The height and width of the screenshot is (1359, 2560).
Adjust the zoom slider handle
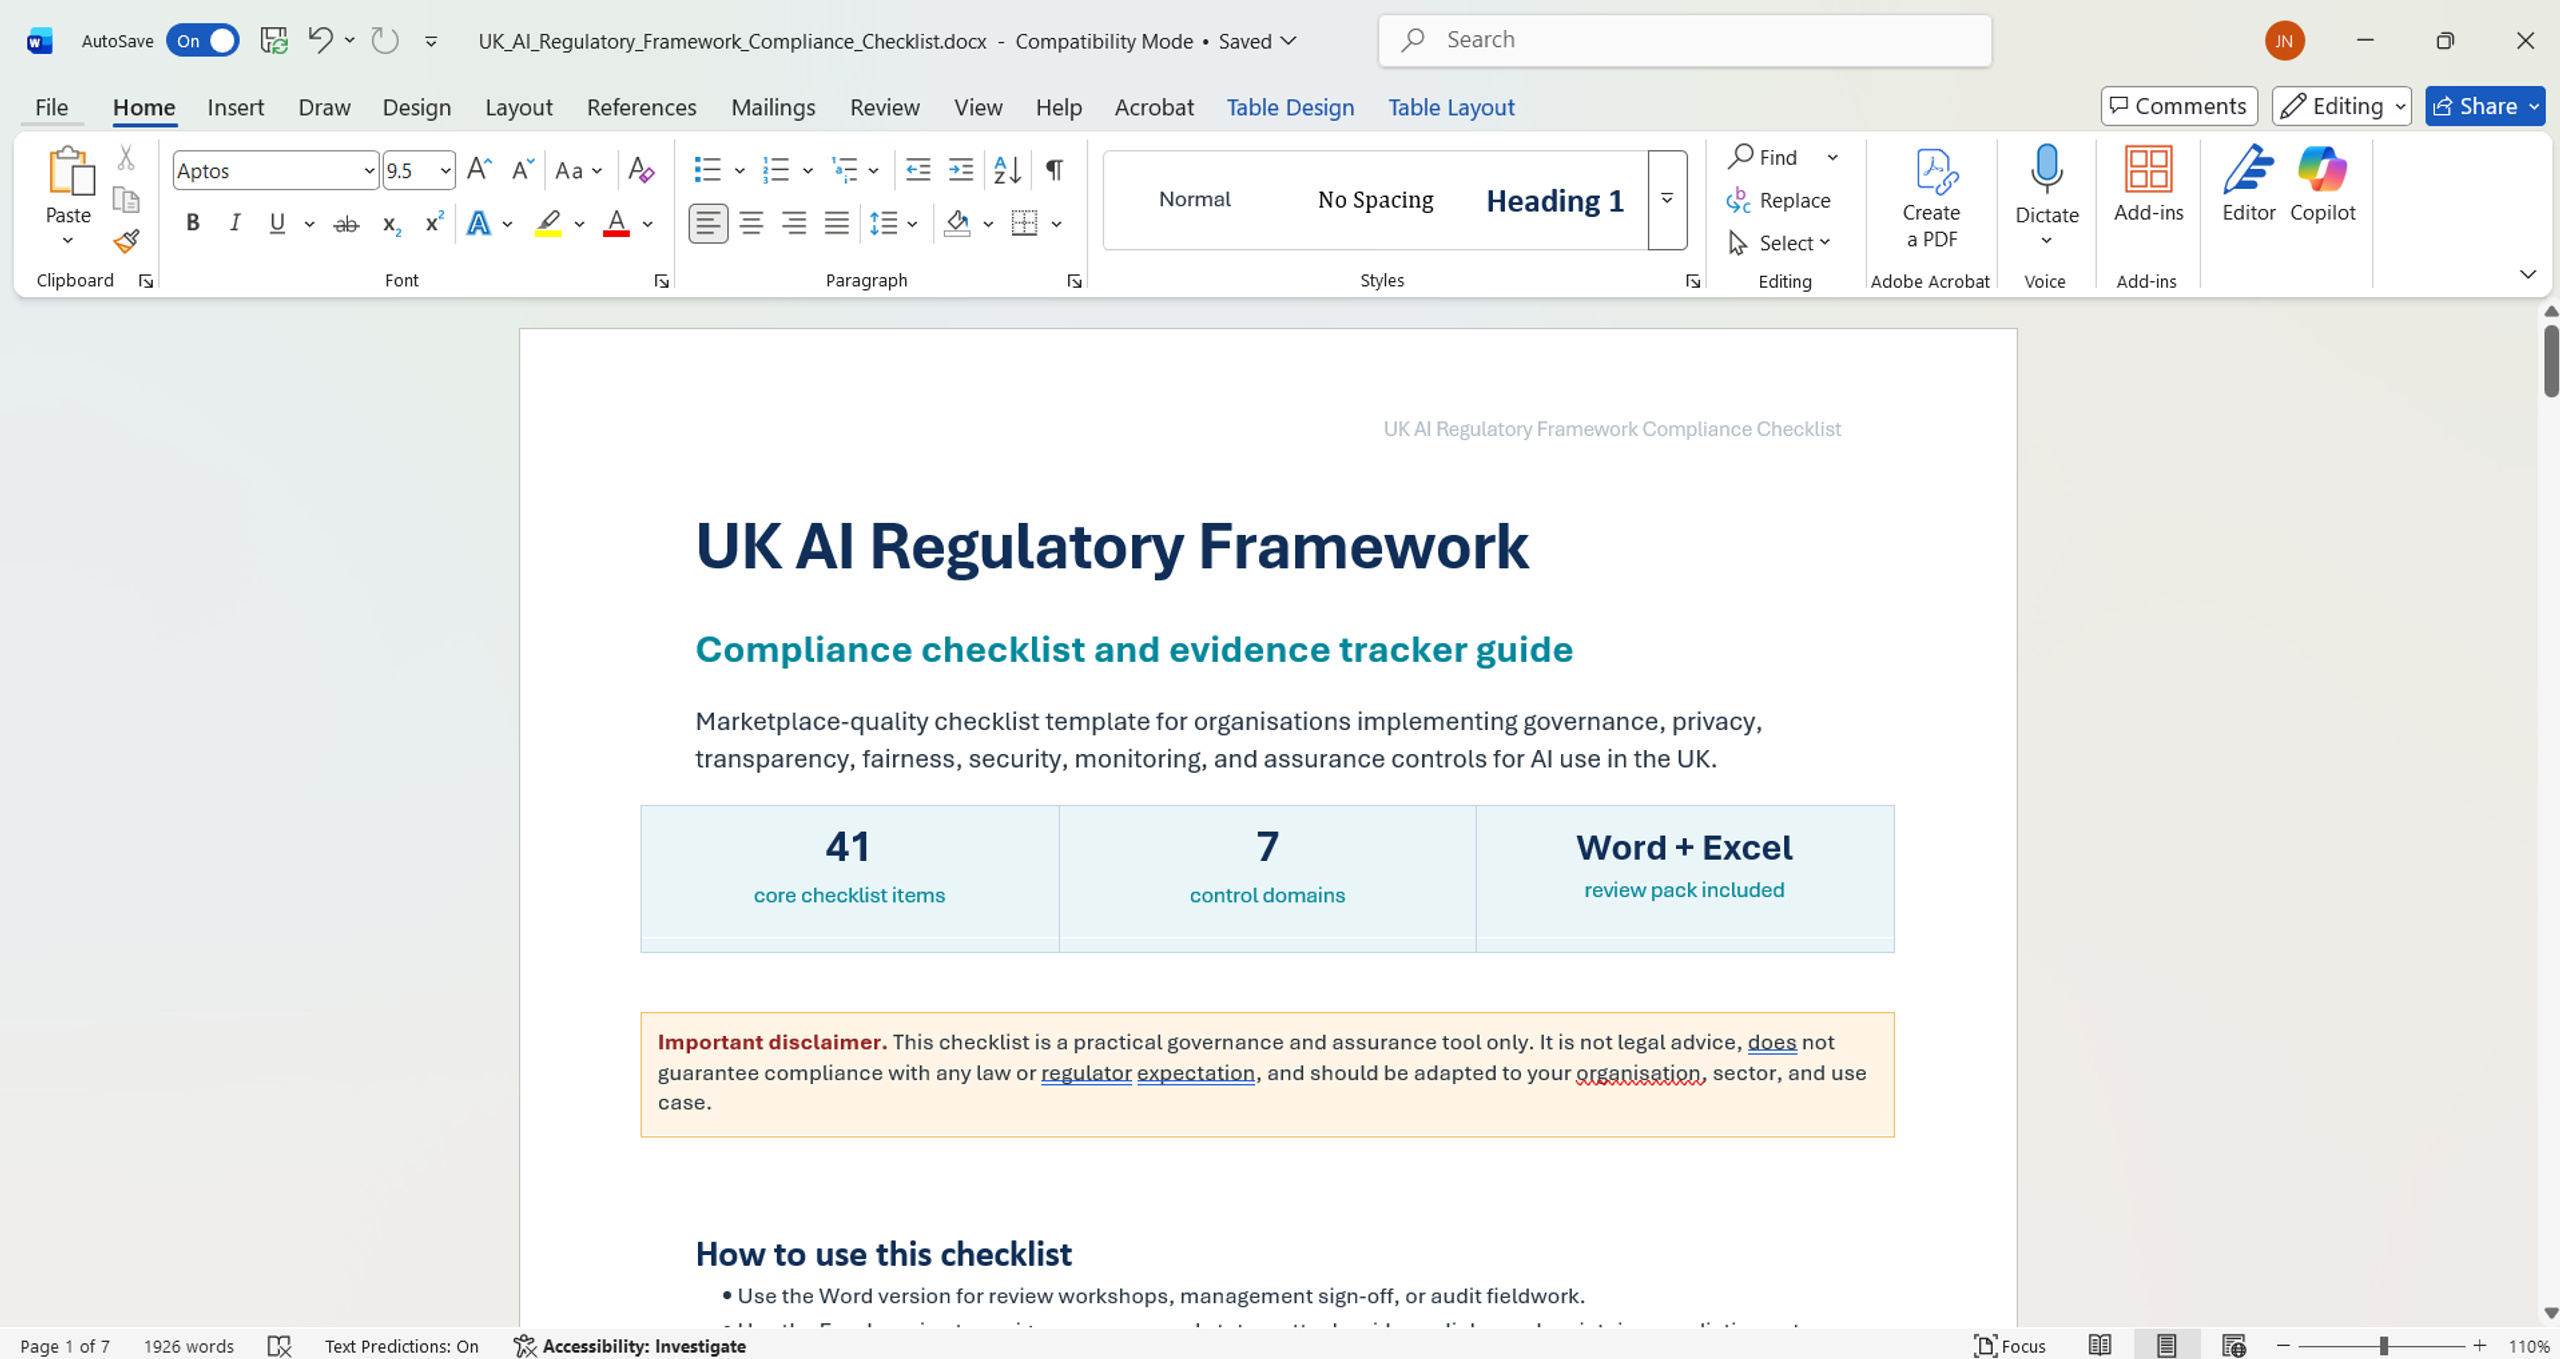click(x=2384, y=1346)
